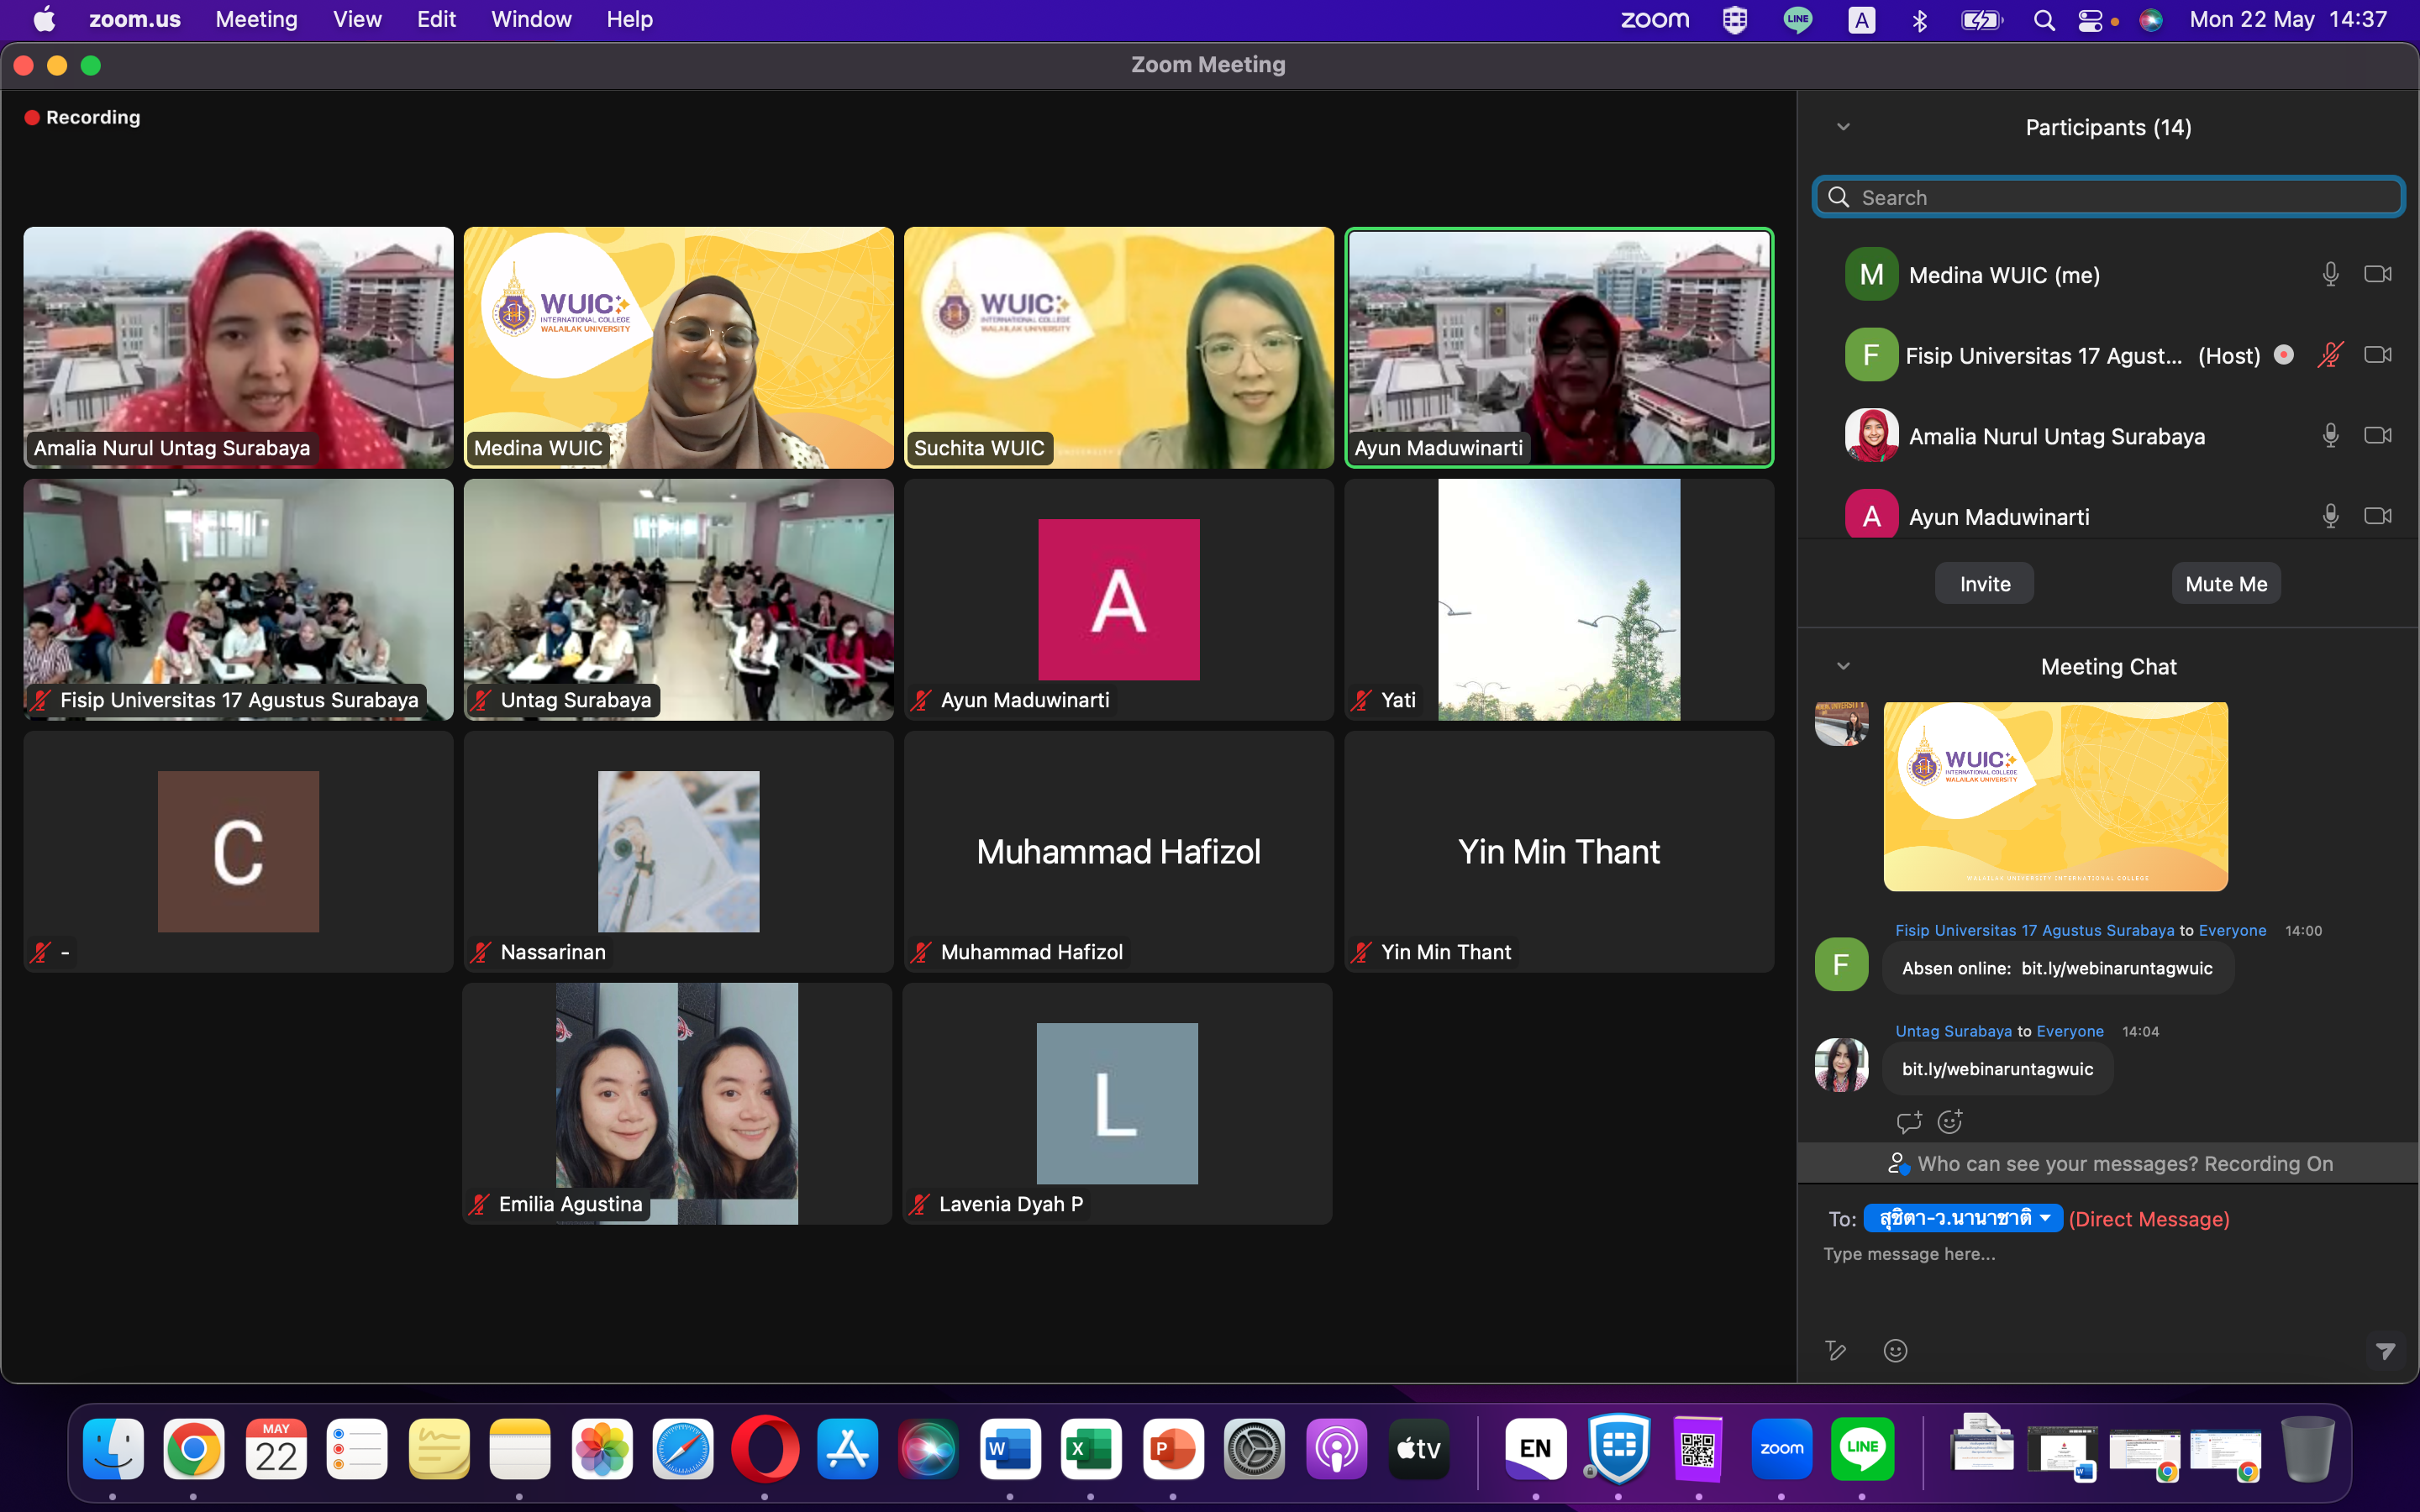
Task: Click the LINE icon in menu bar
Action: (x=1797, y=19)
